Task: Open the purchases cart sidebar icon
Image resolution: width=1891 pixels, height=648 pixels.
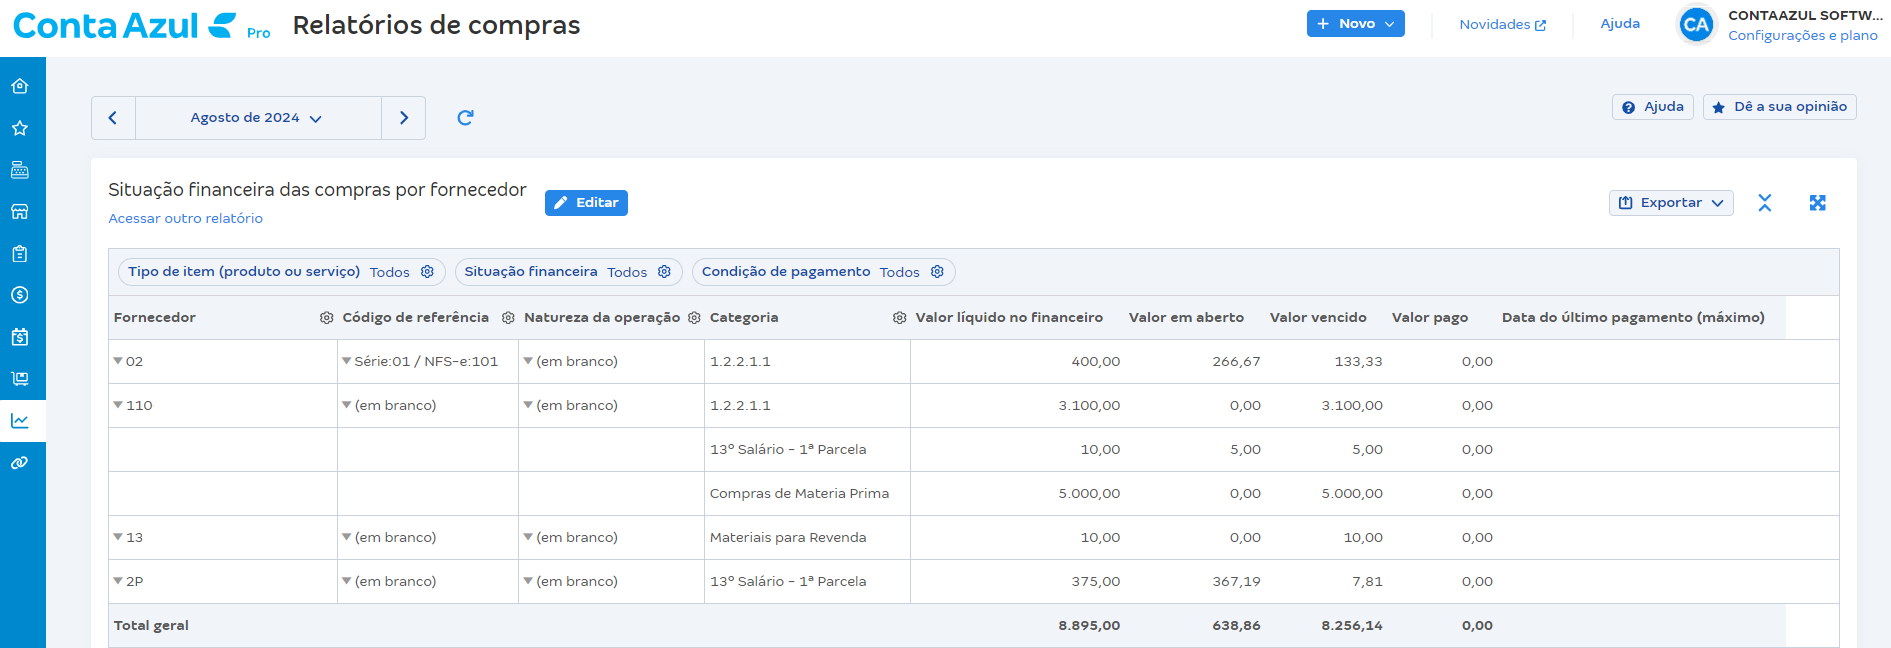Action: [20, 379]
